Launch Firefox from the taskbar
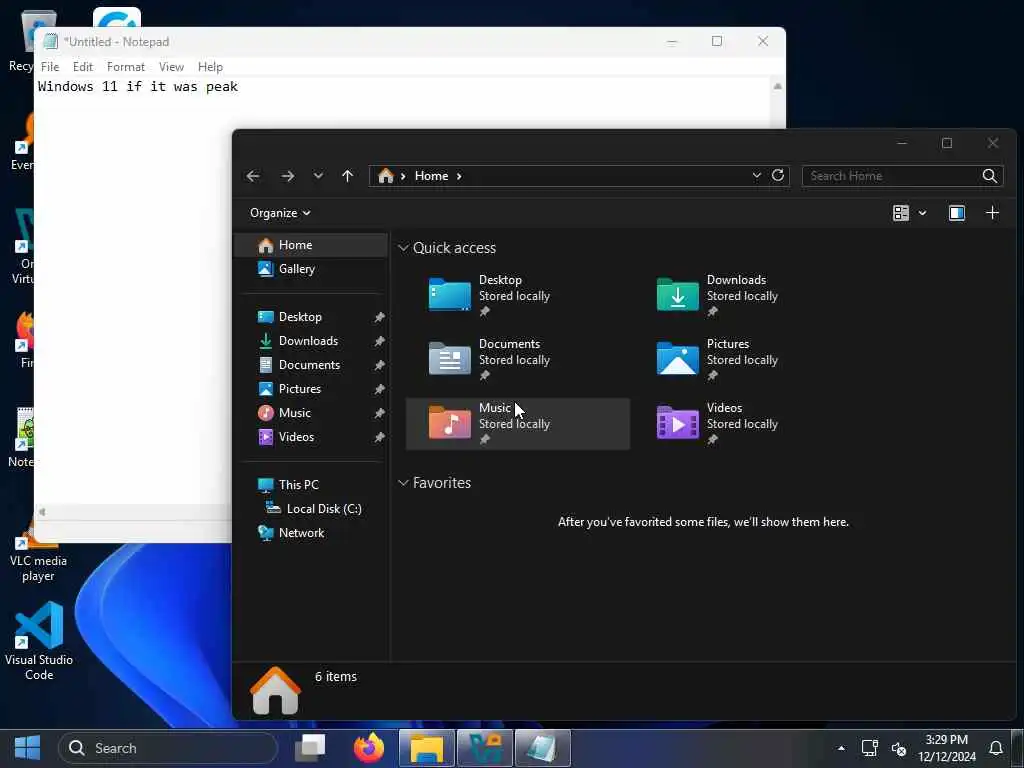The height and width of the screenshot is (768, 1024). [x=369, y=748]
